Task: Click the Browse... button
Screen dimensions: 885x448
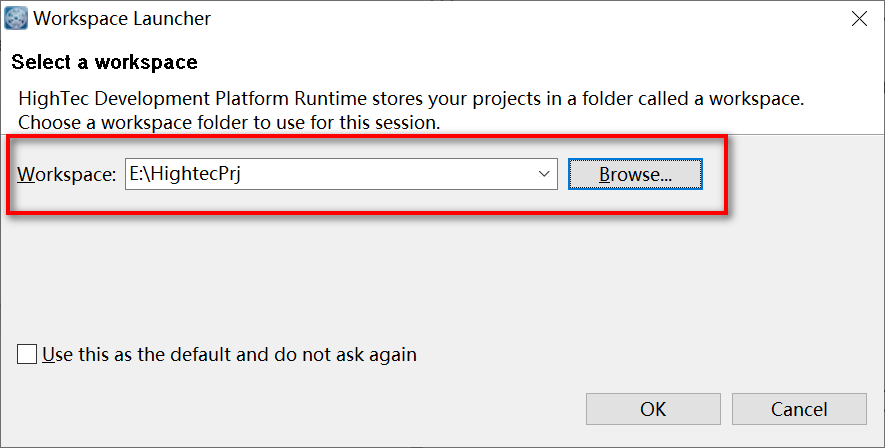Action: [x=635, y=174]
